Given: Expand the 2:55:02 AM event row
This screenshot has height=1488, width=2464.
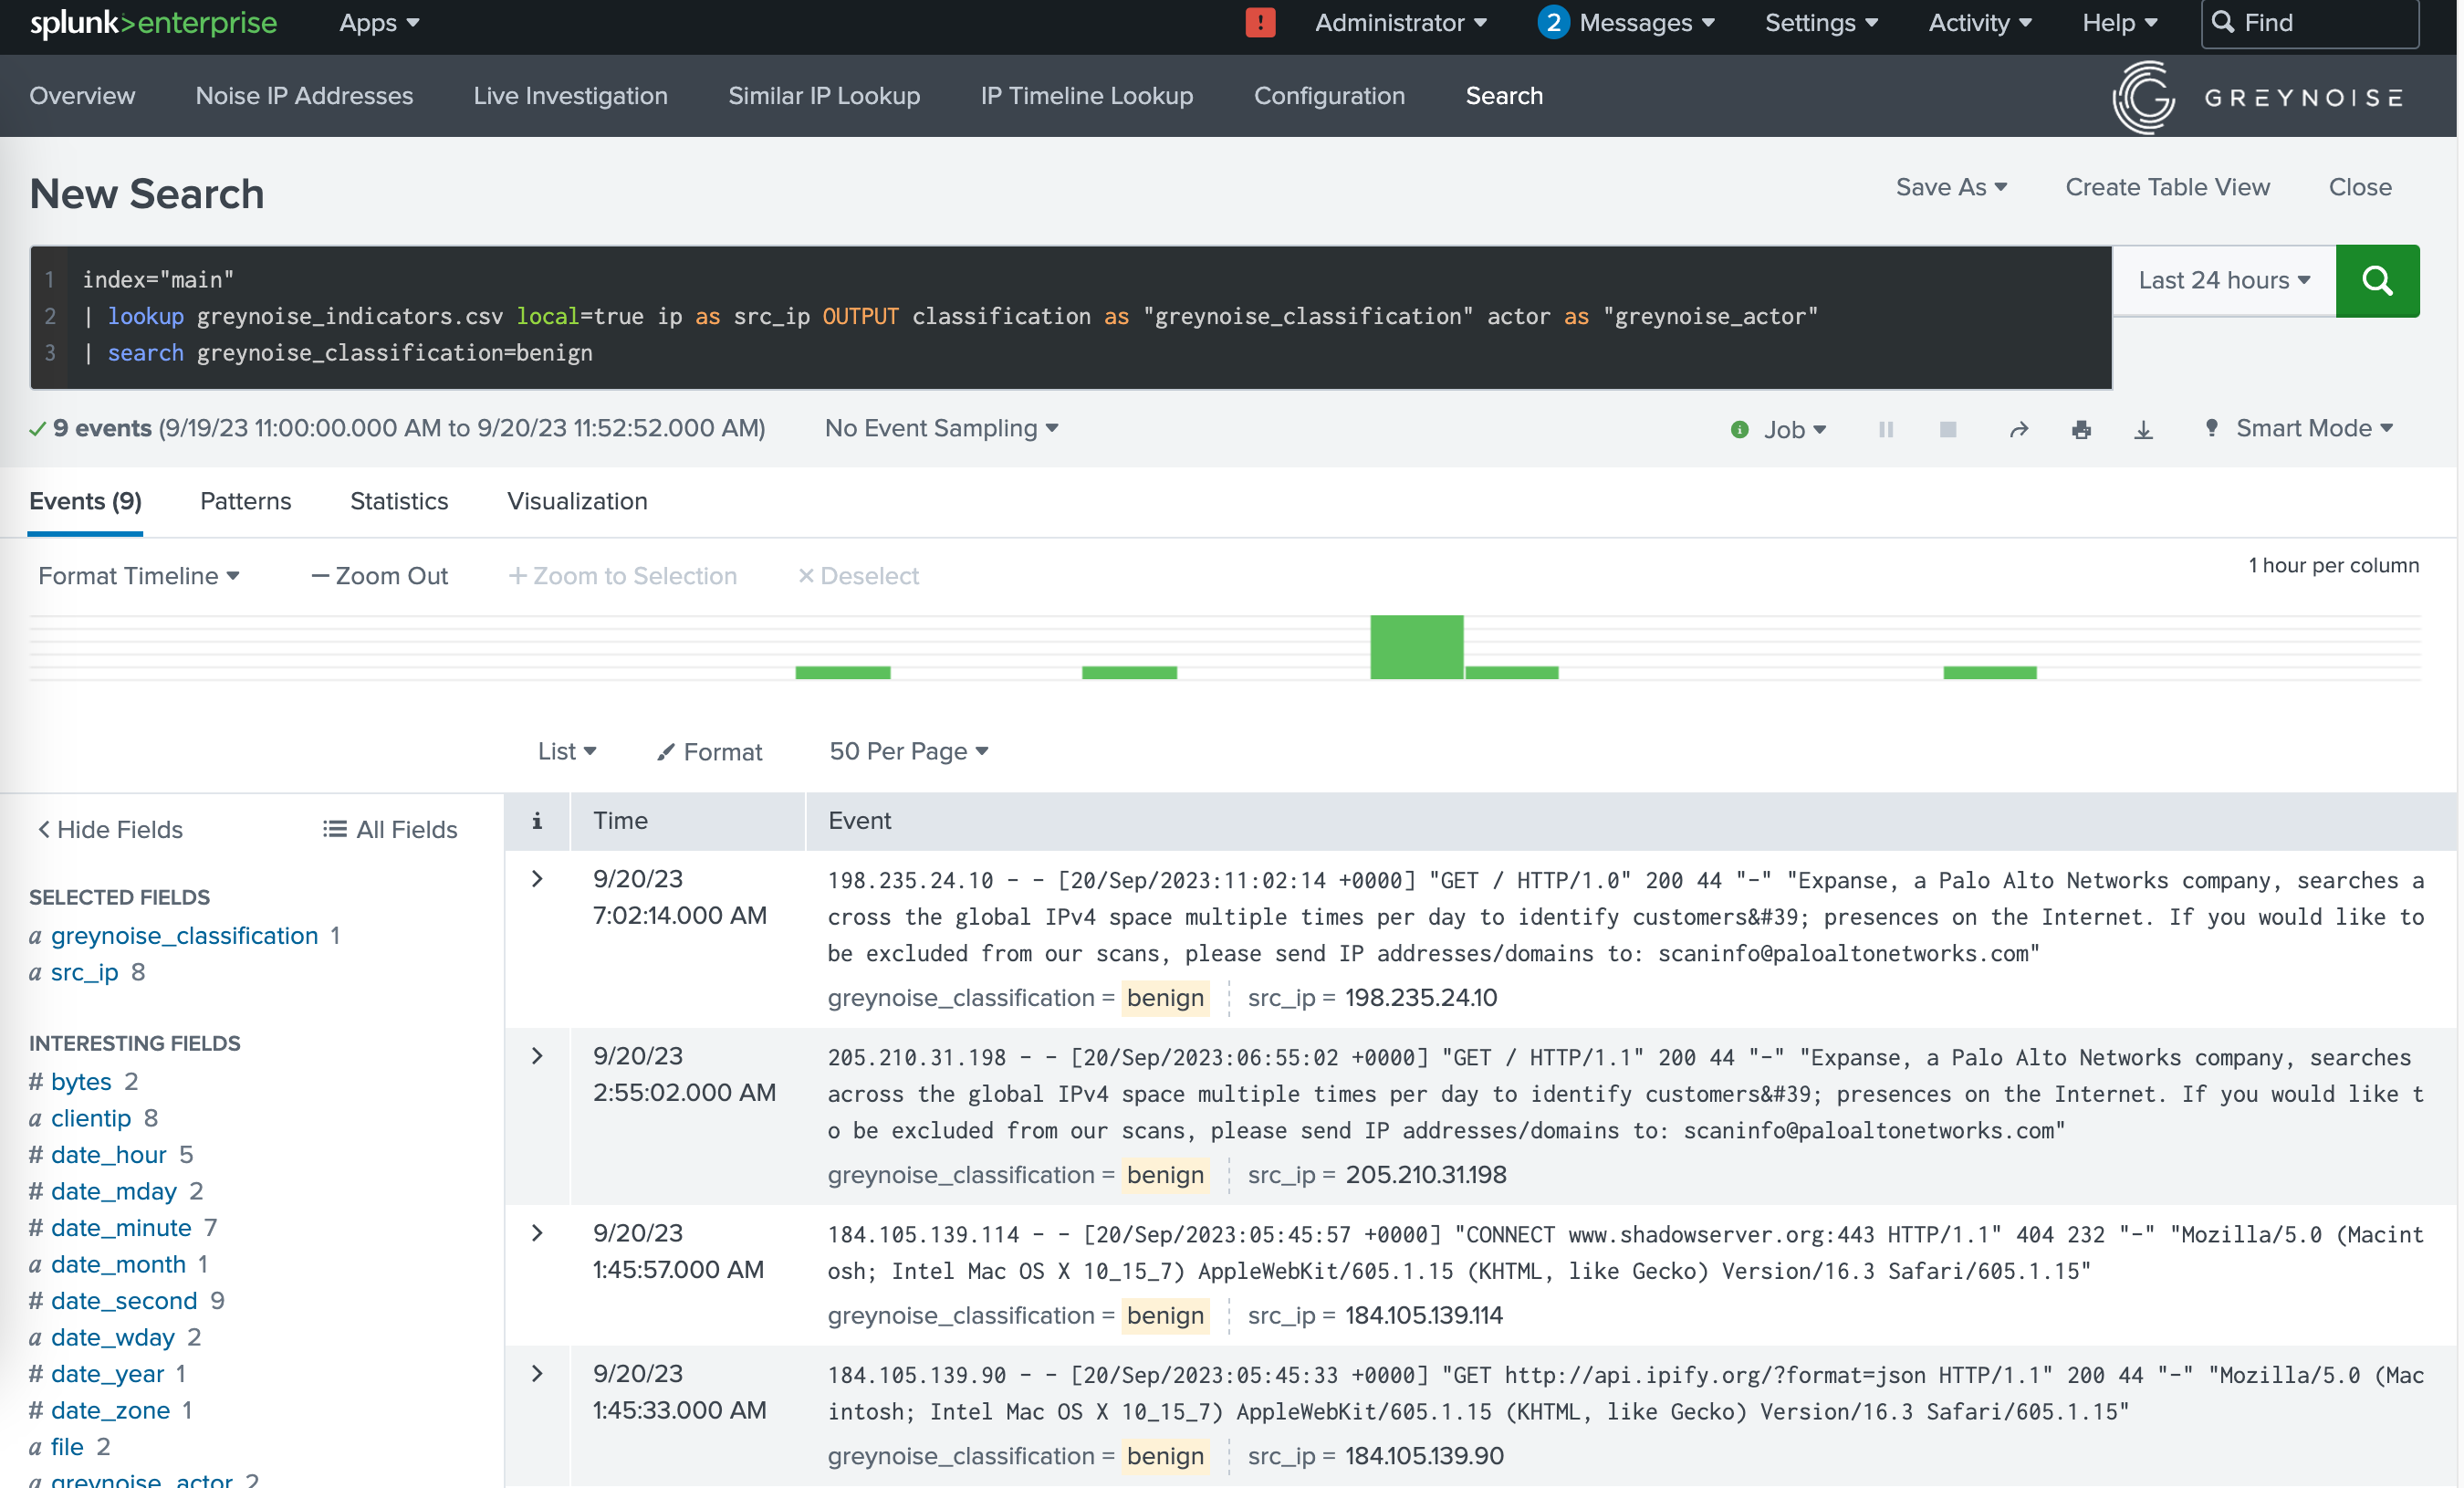Looking at the screenshot, I should [x=537, y=1056].
